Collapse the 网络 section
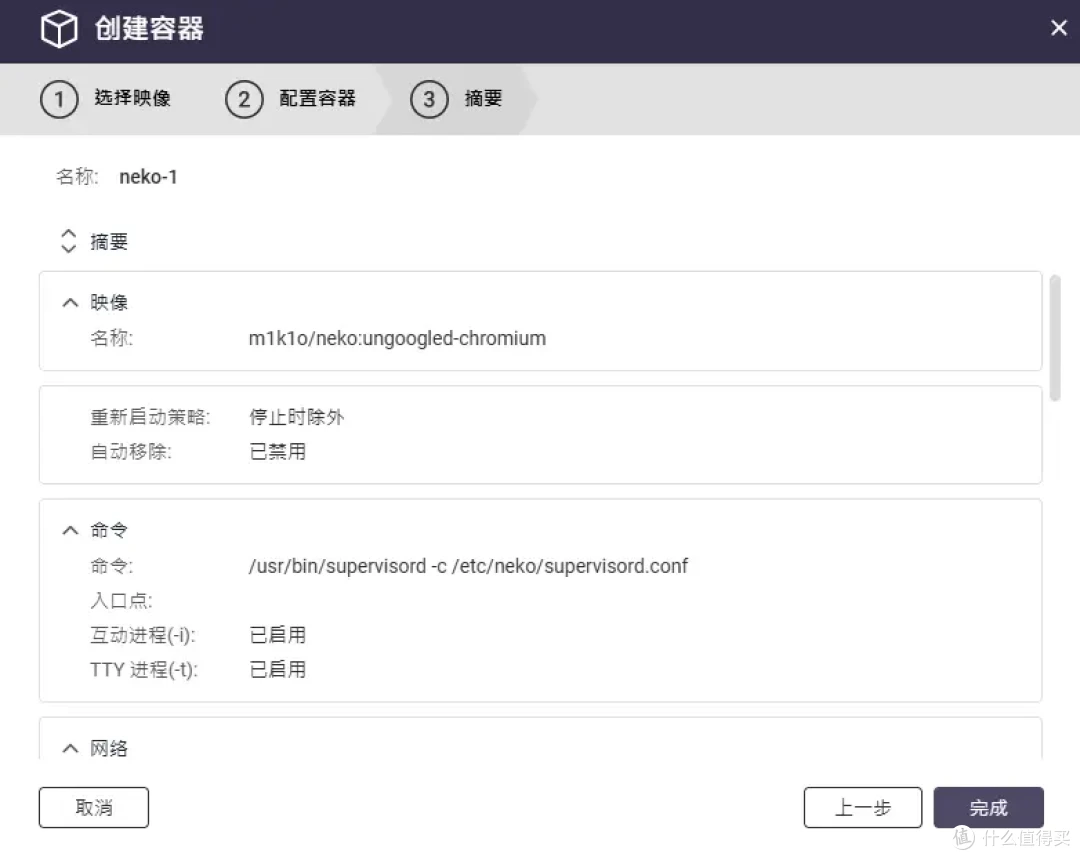Screen dimensions: 1080x860 tap(70, 748)
